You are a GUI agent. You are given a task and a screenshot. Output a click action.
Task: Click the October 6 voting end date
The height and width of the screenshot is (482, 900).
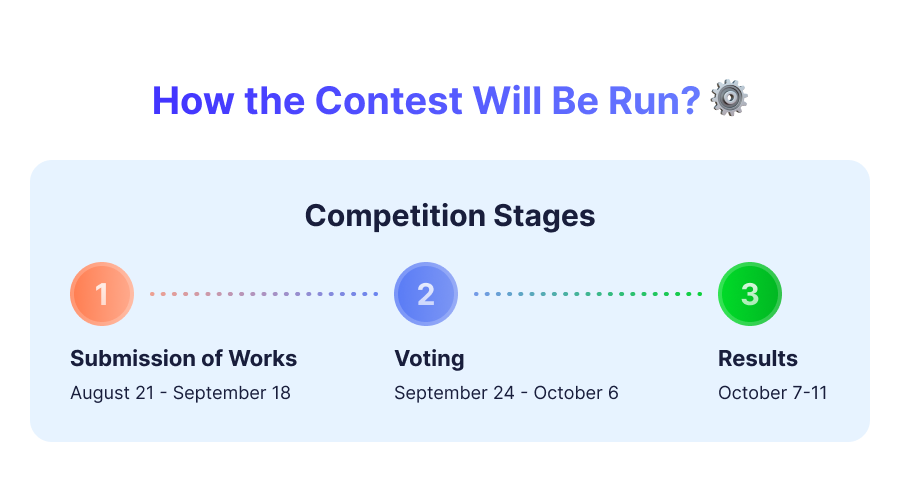point(576,393)
